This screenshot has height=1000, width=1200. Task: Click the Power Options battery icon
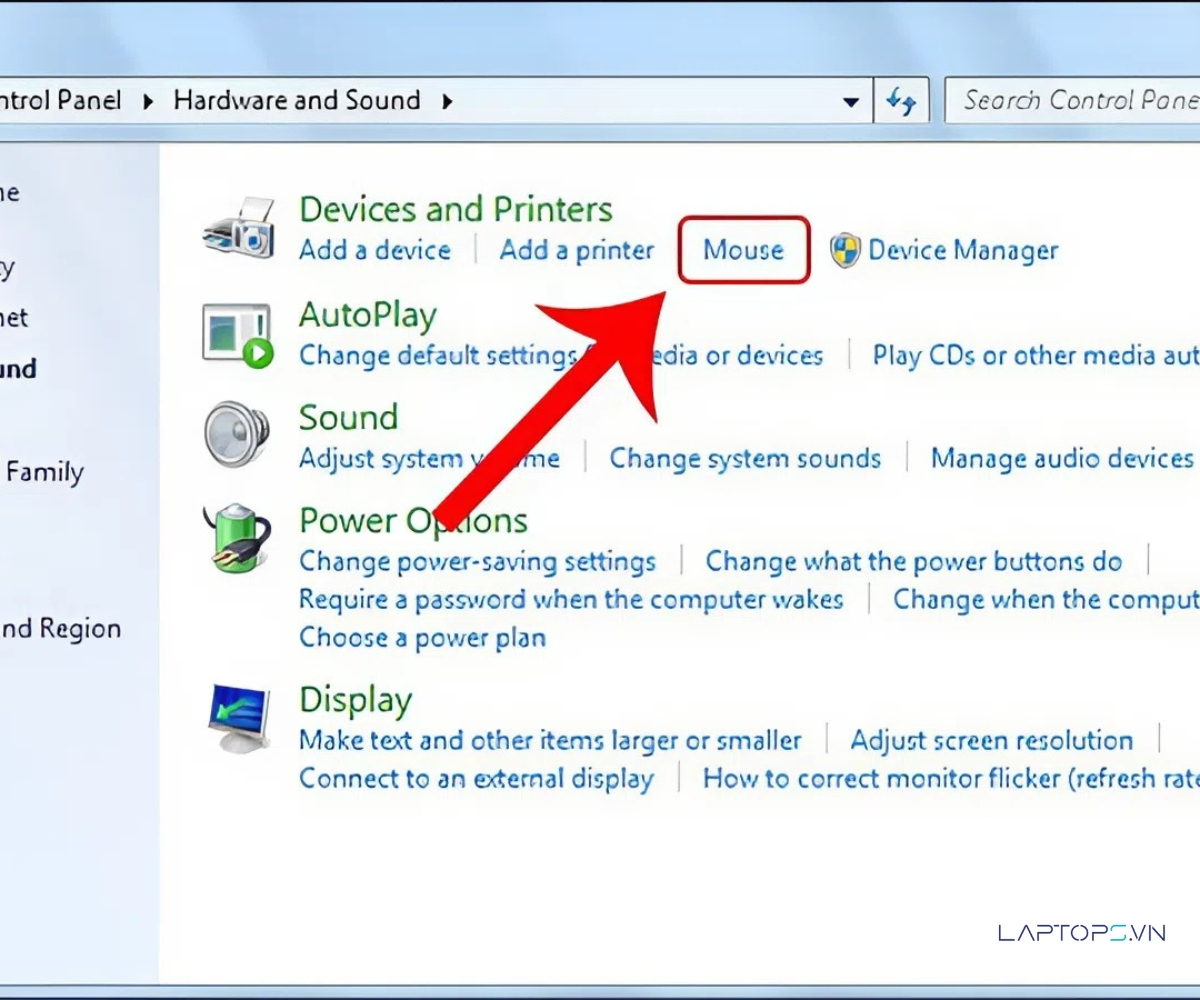coord(236,539)
